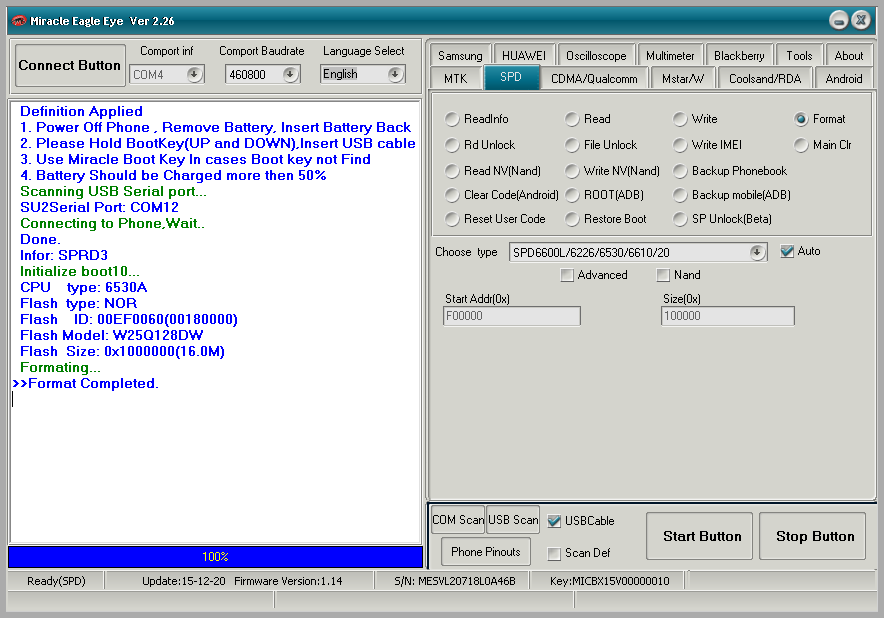Click the 'SU2Serial Port: COM12' log line

click(99, 208)
